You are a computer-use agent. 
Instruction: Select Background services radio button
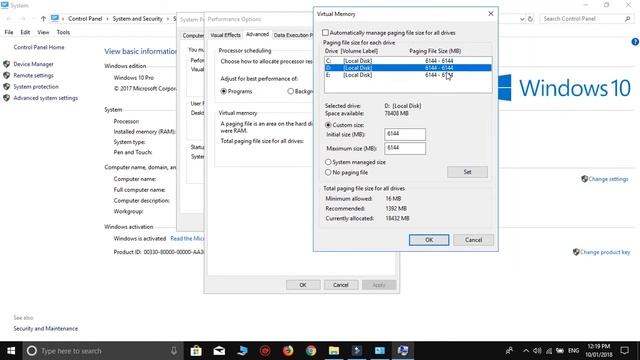291,91
